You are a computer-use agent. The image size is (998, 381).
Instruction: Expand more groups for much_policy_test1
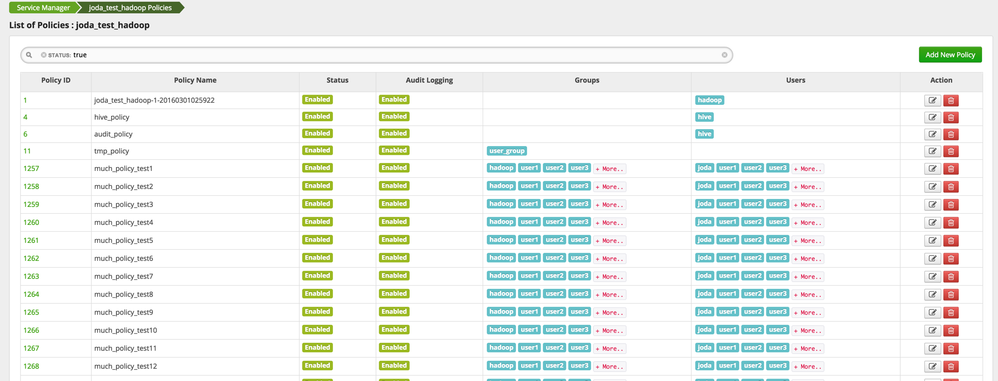(610, 169)
